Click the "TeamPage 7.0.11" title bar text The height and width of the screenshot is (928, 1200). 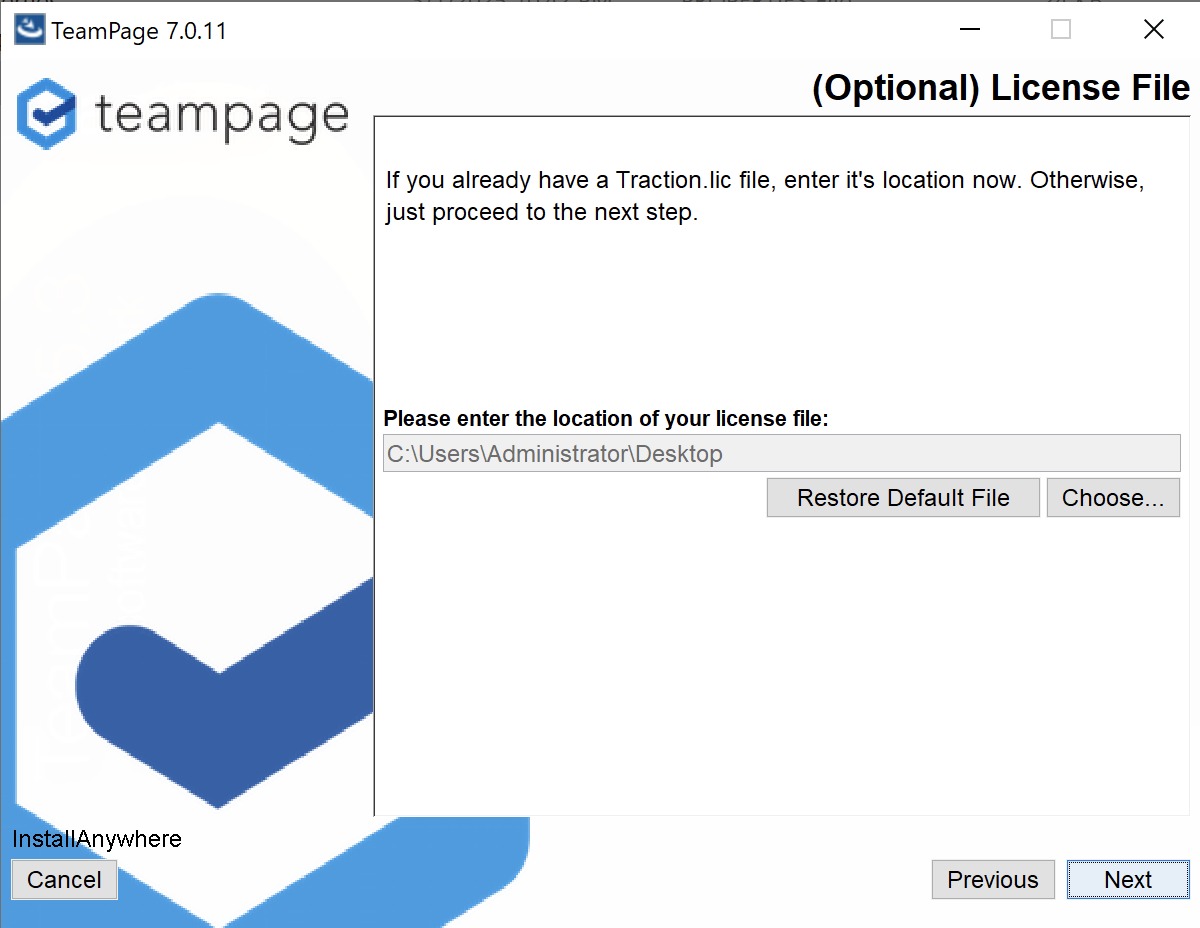click(139, 31)
